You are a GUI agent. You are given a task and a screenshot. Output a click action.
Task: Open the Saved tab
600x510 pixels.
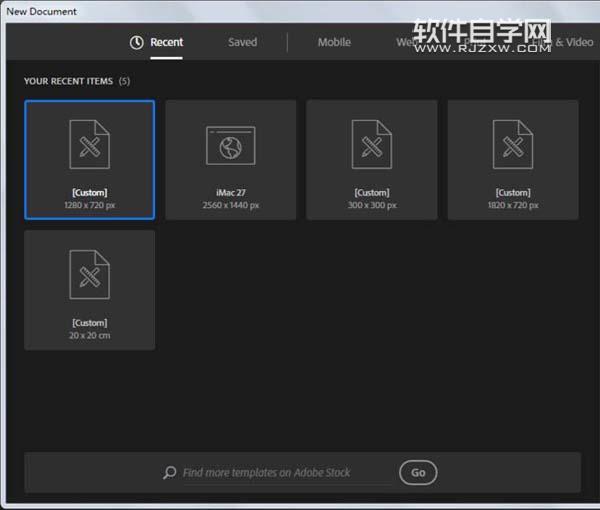tap(243, 42)
